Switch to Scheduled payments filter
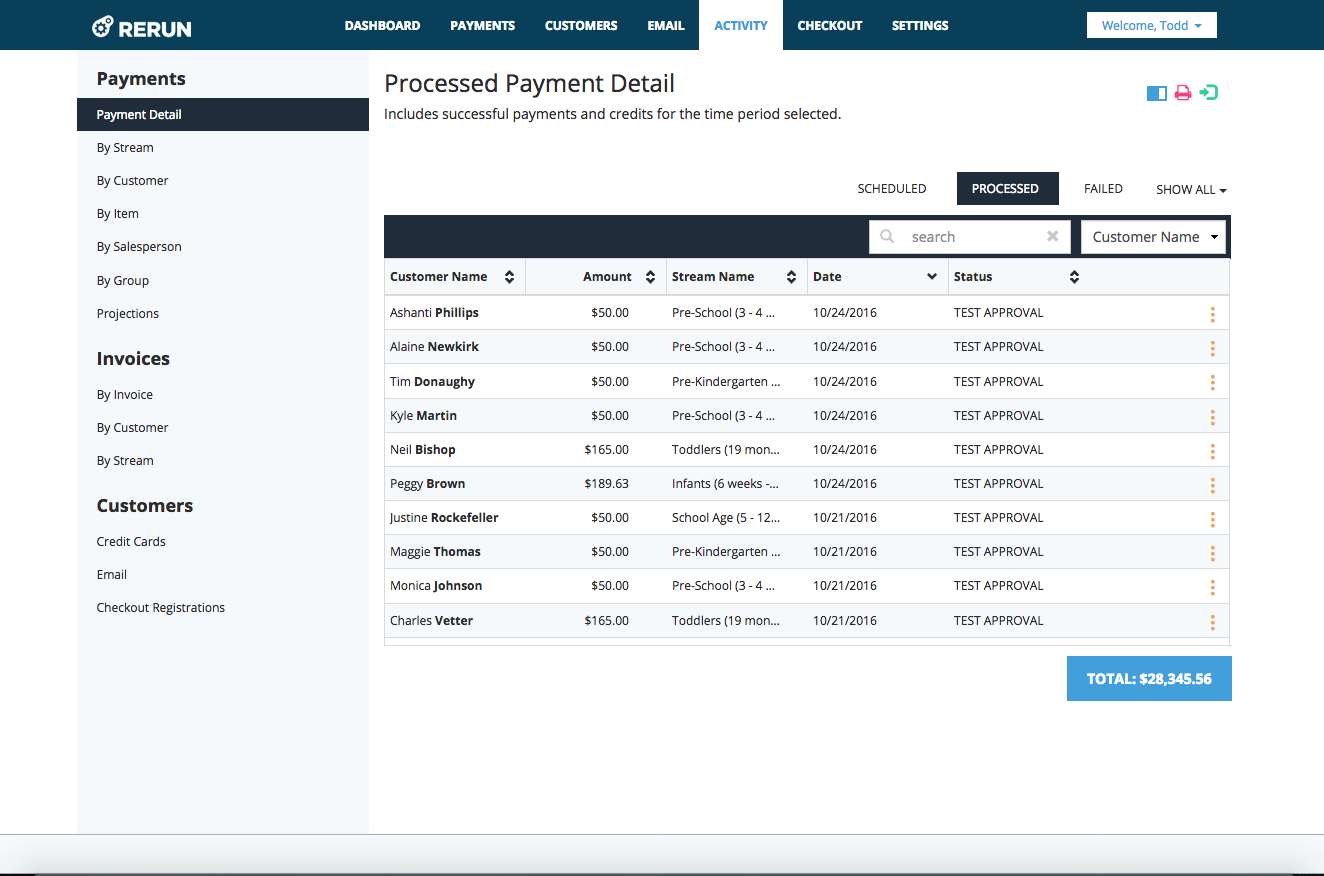Screen dimensions: 1324x876 (x=891, y=189)
